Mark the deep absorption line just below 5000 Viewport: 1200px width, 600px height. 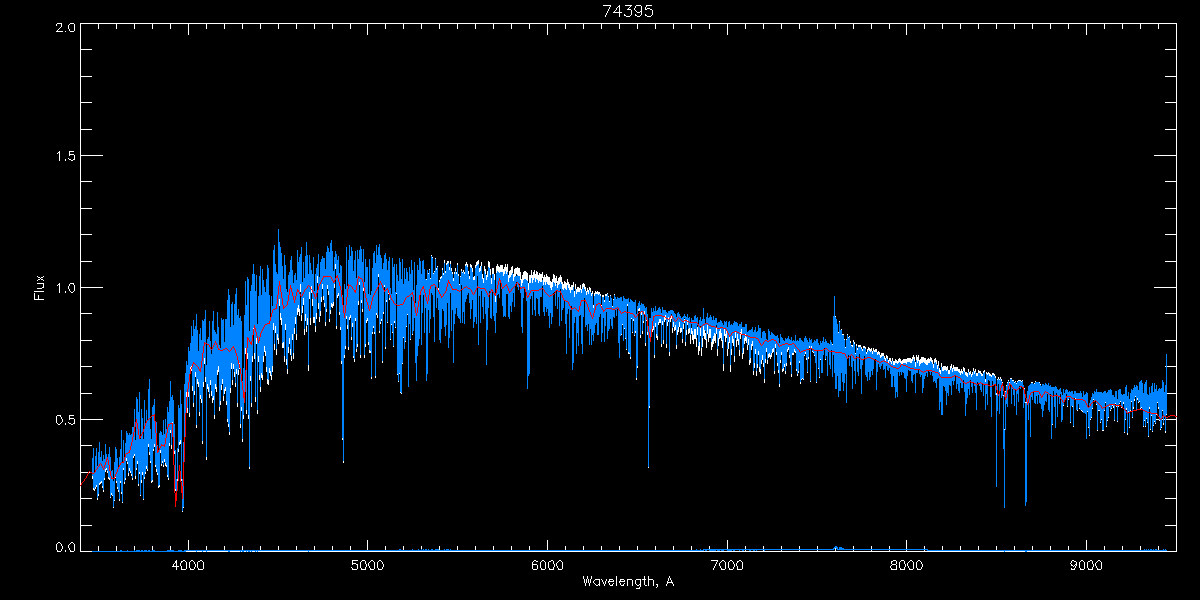tap(343, 440)
